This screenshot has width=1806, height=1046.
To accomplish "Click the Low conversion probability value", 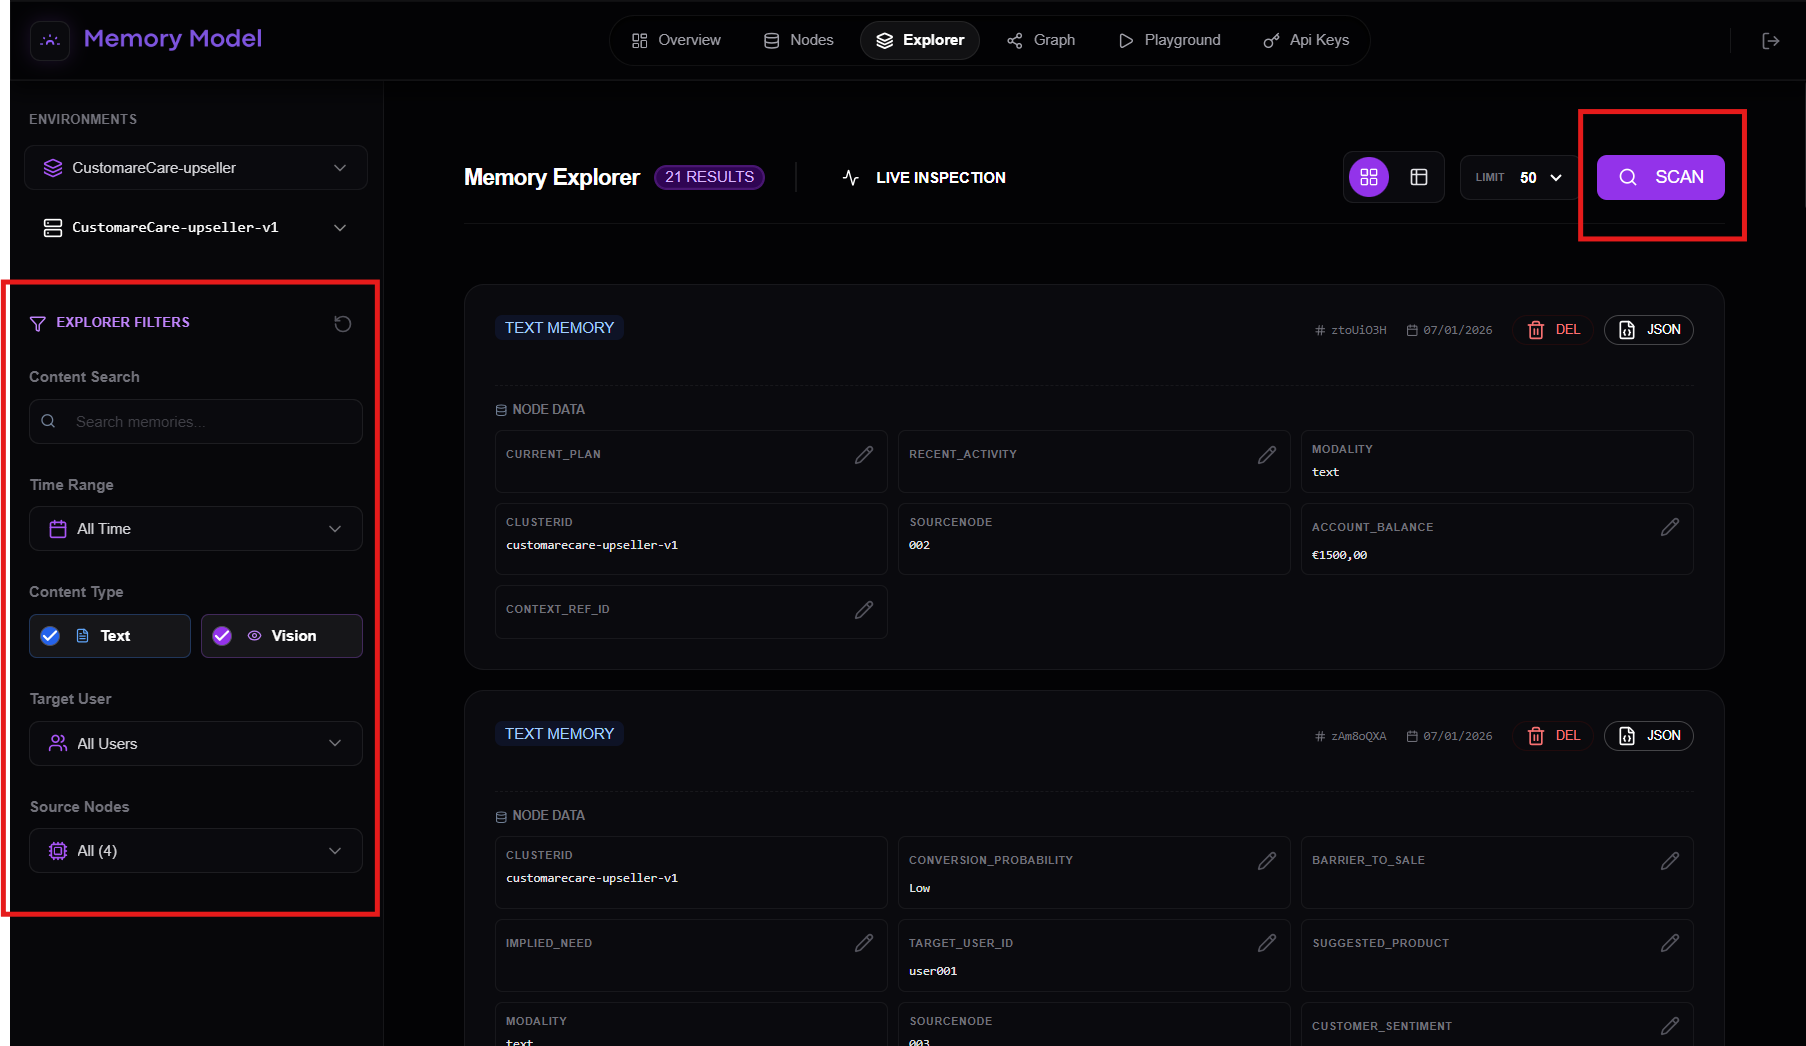I will pyautogui.click(x=919, y=888).
